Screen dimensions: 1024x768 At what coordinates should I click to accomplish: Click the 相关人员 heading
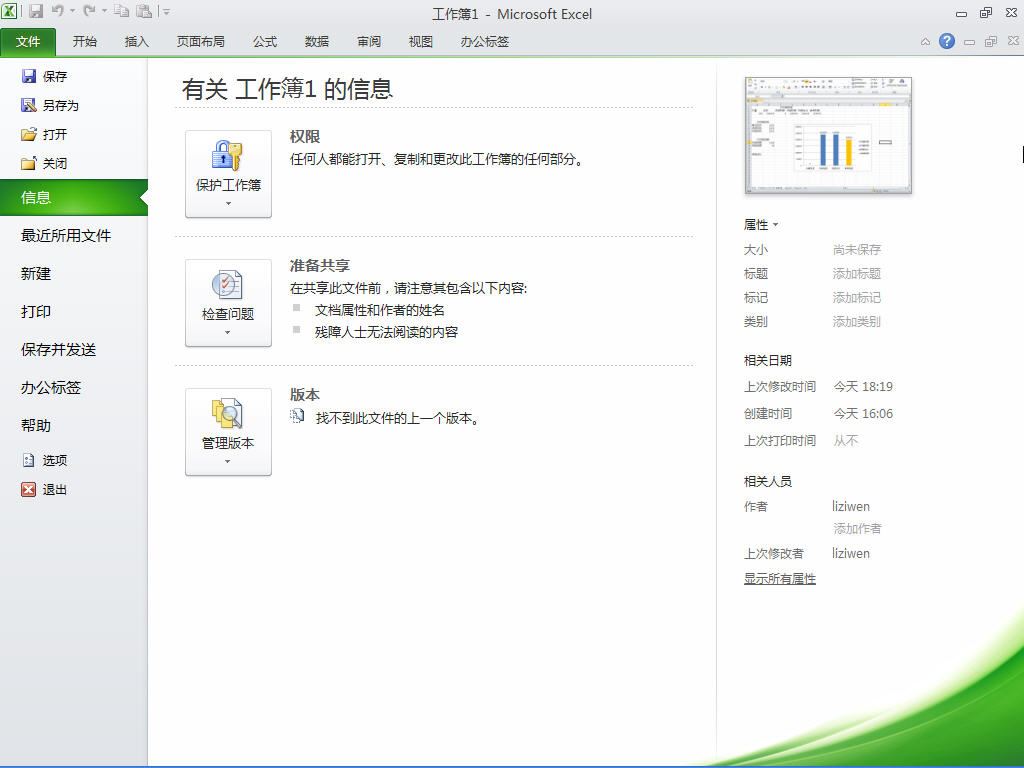tap(768, 481)
